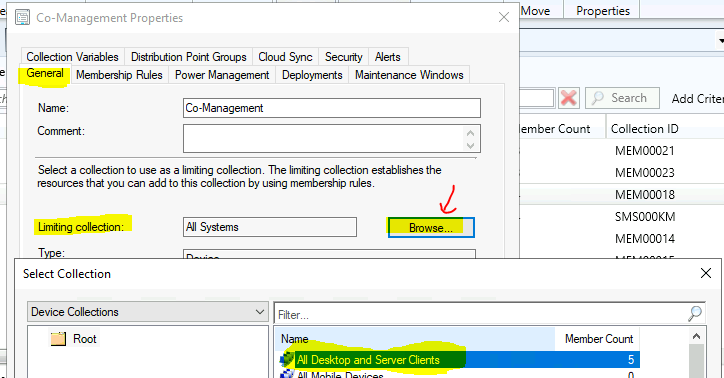Image resolution: width=724 pixels, height=378 pixels.
Task: Click the Filter magnifier icon
Action: (x=695, y=314)
